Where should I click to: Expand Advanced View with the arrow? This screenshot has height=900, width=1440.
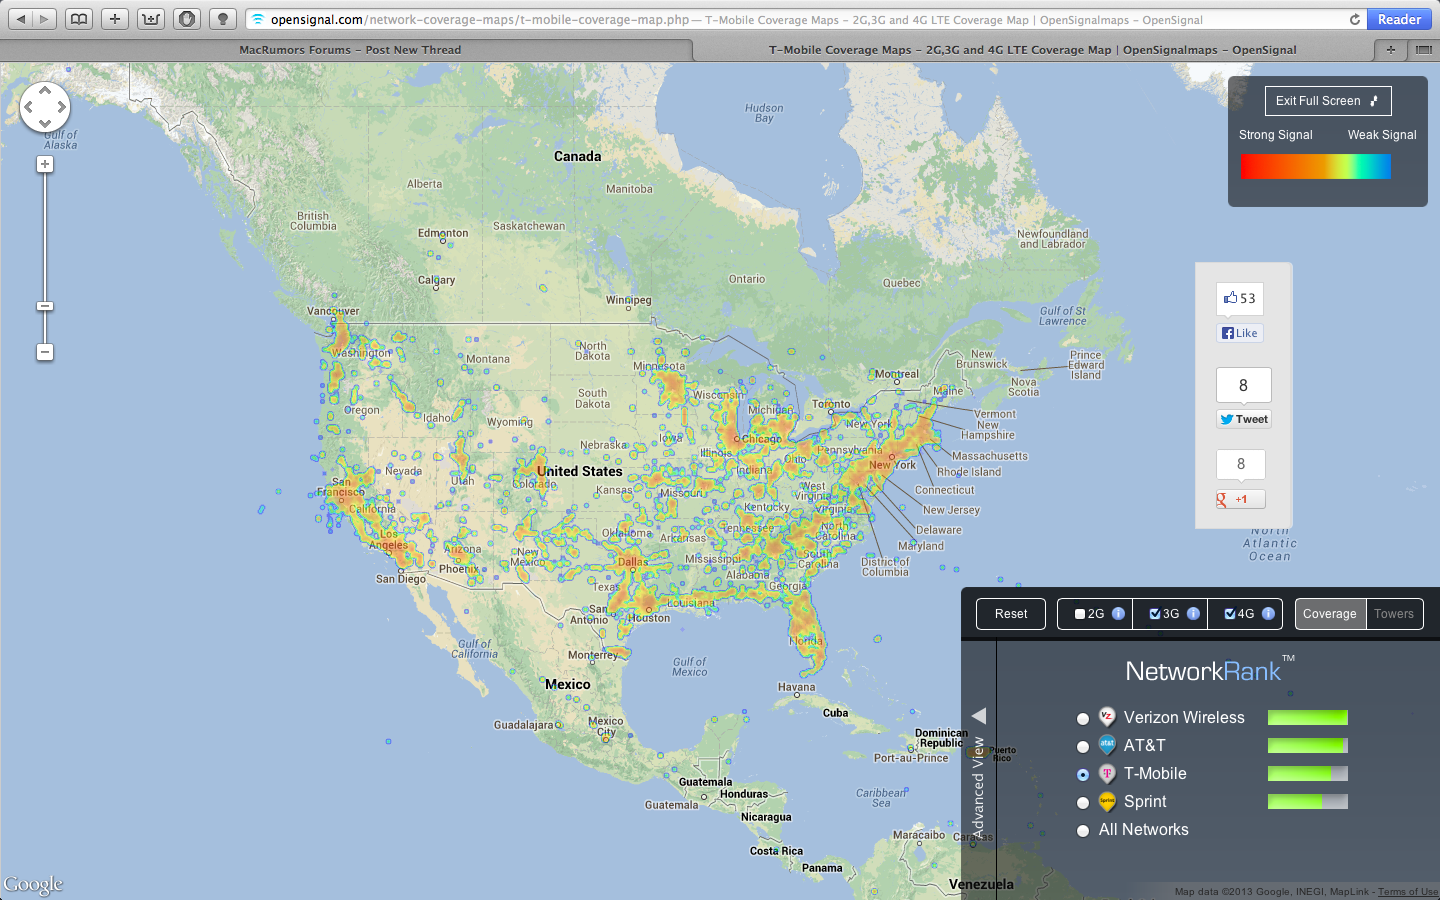(x=979, y=715)
